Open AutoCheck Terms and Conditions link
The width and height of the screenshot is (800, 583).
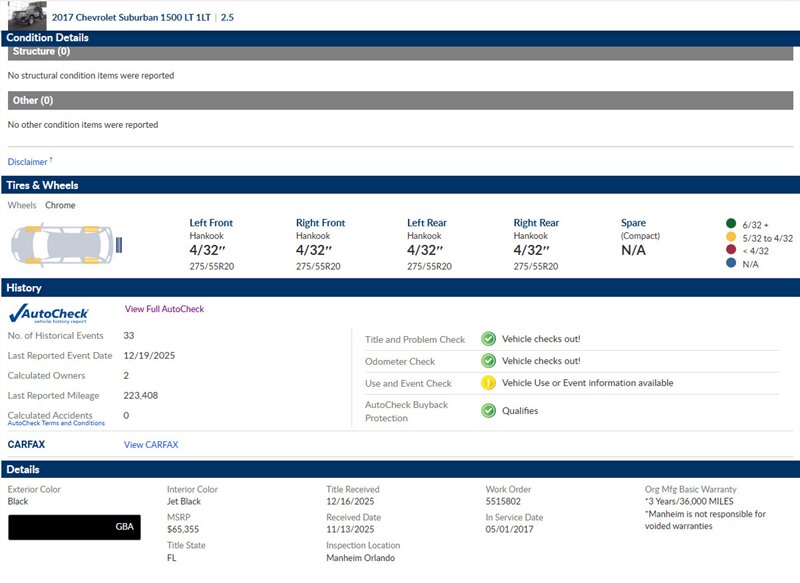[x=56, y=424]
